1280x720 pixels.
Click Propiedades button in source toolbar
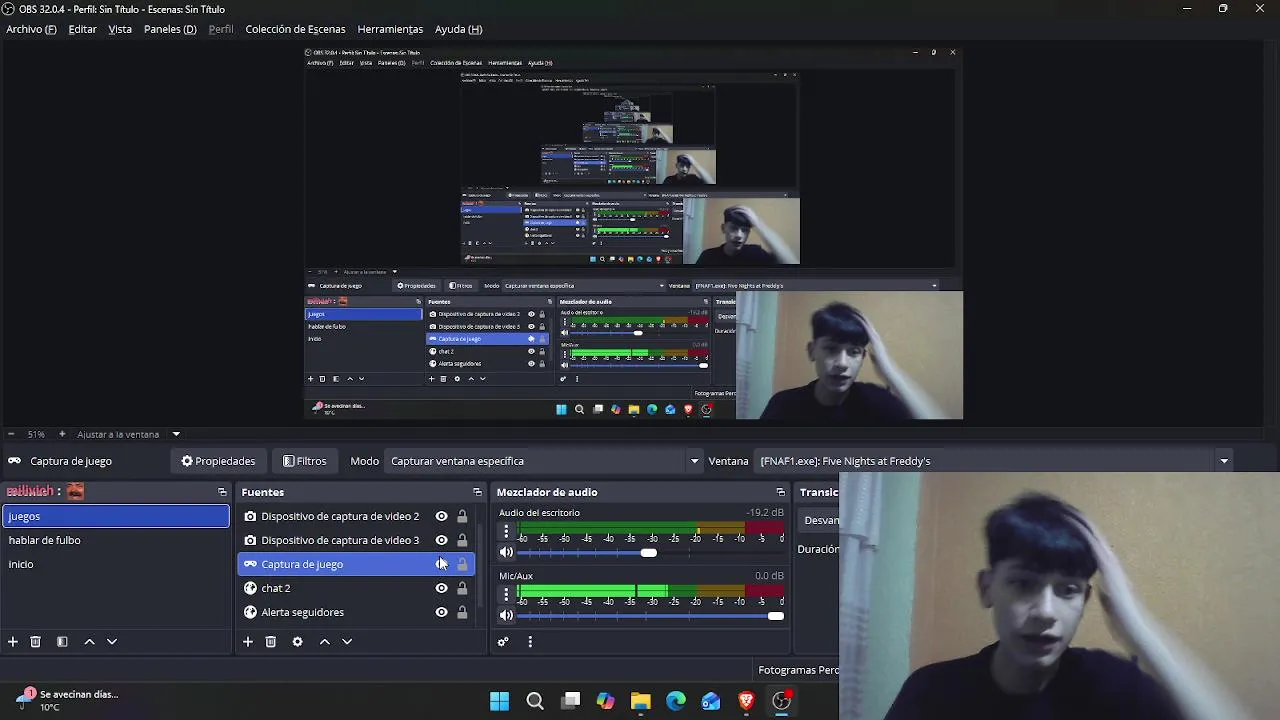(x=218, y=461)
